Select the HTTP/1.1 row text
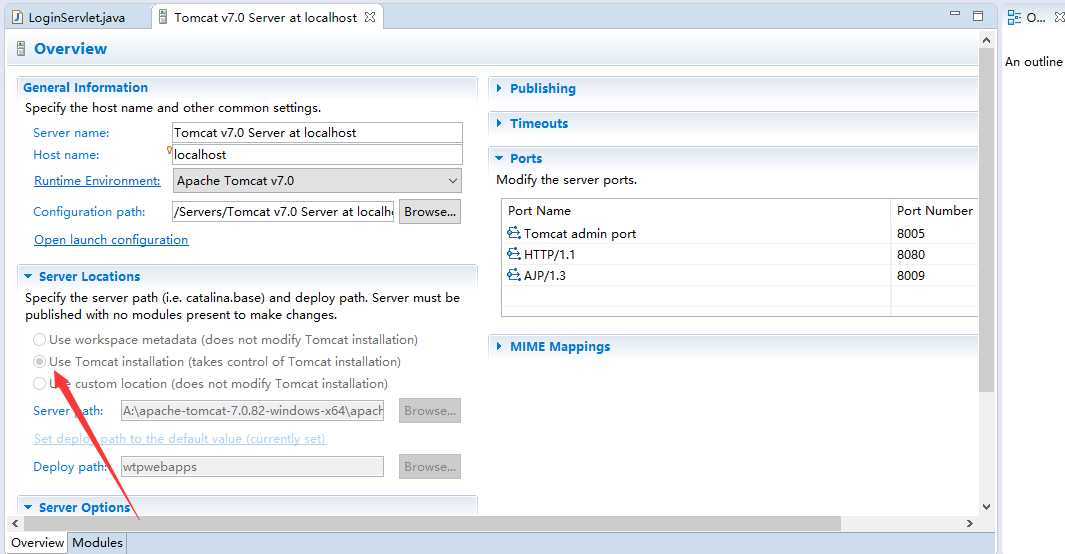This screenshot has height=554, width=1065. tap(549, 255)
